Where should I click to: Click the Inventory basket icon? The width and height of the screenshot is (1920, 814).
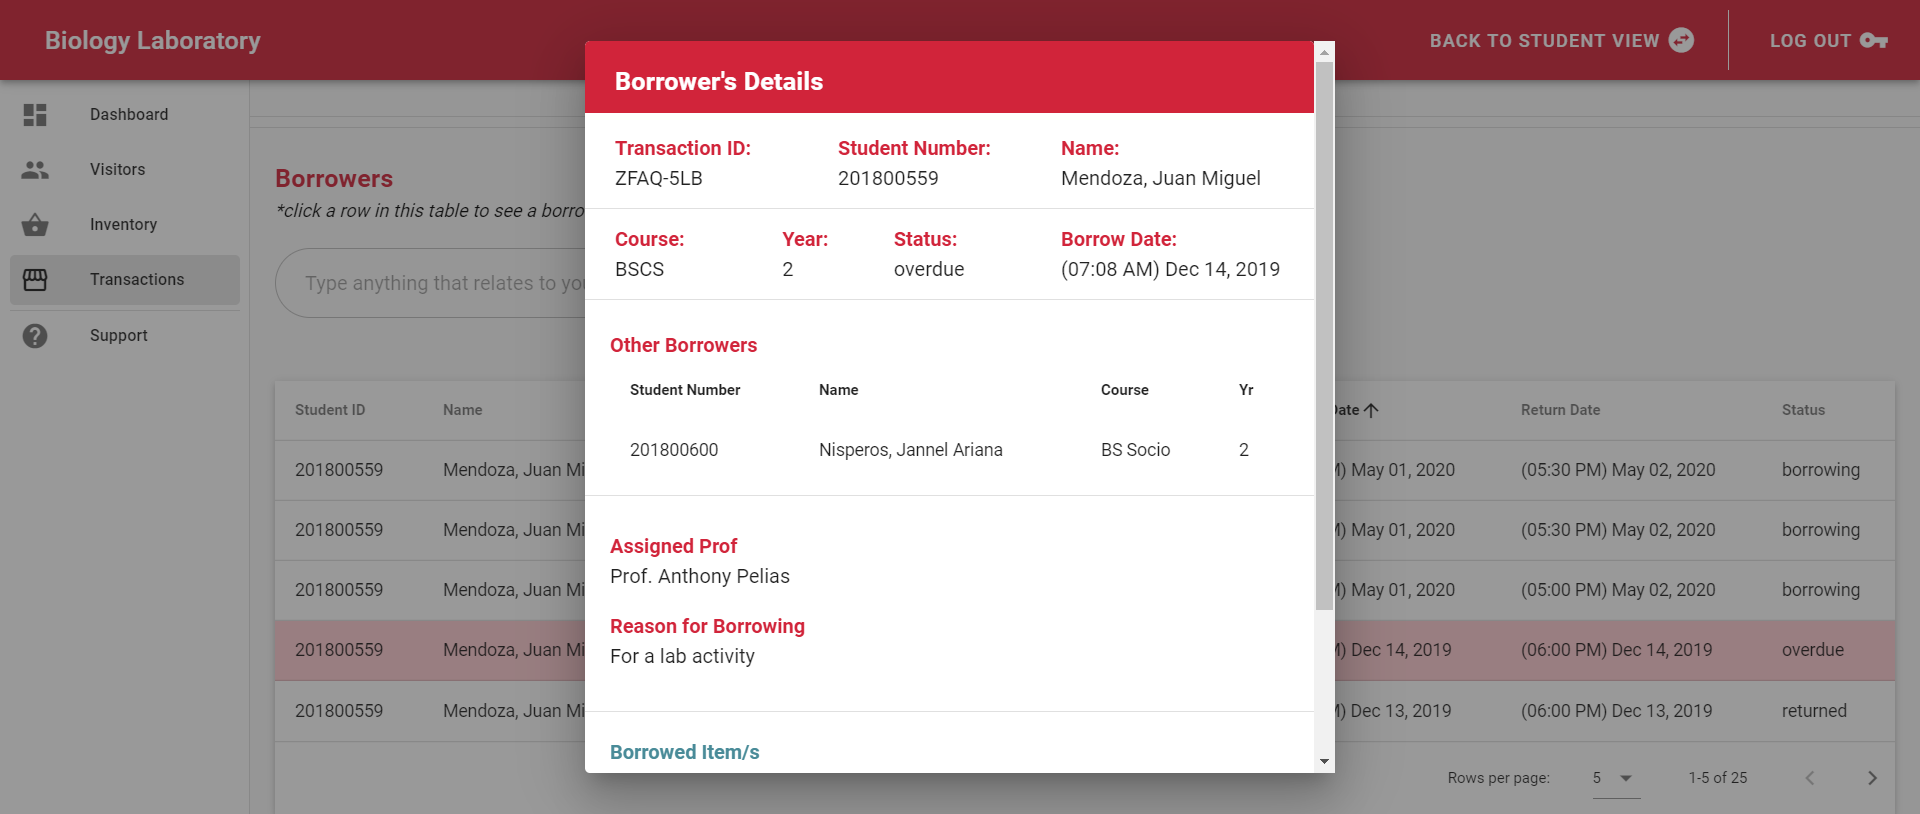(35, 225)
